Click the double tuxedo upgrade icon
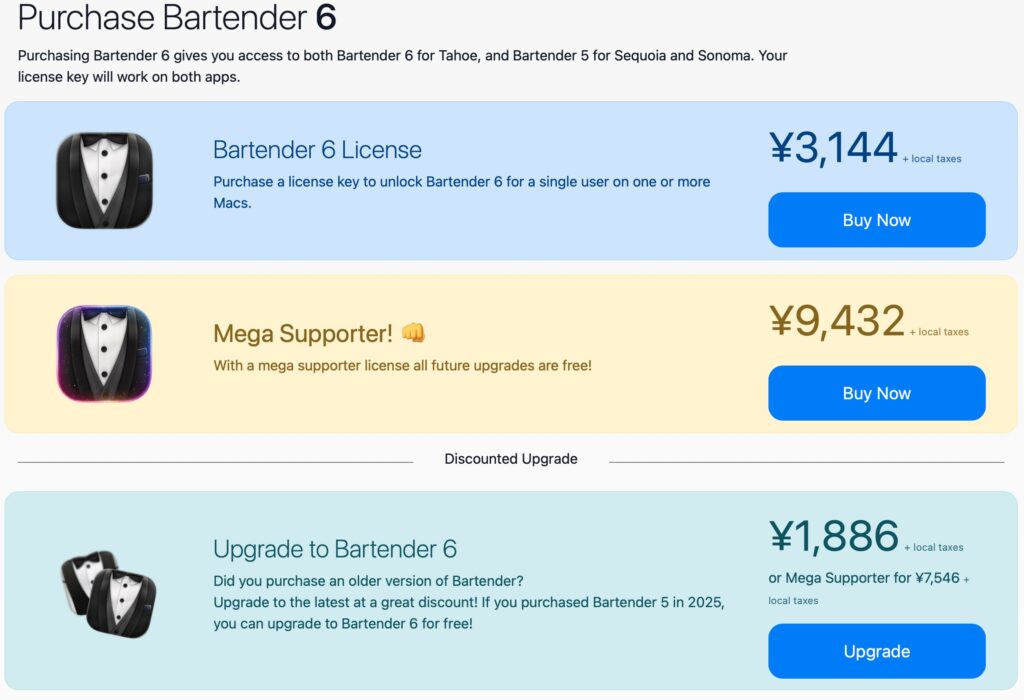 (109, 593)
